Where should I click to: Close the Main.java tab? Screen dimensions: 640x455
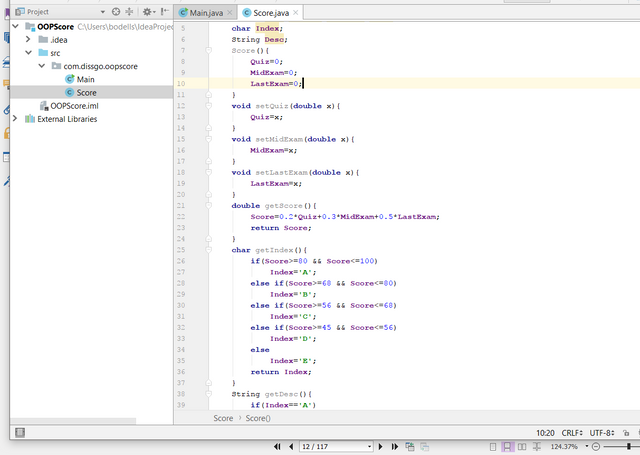(x=229, y=13)
